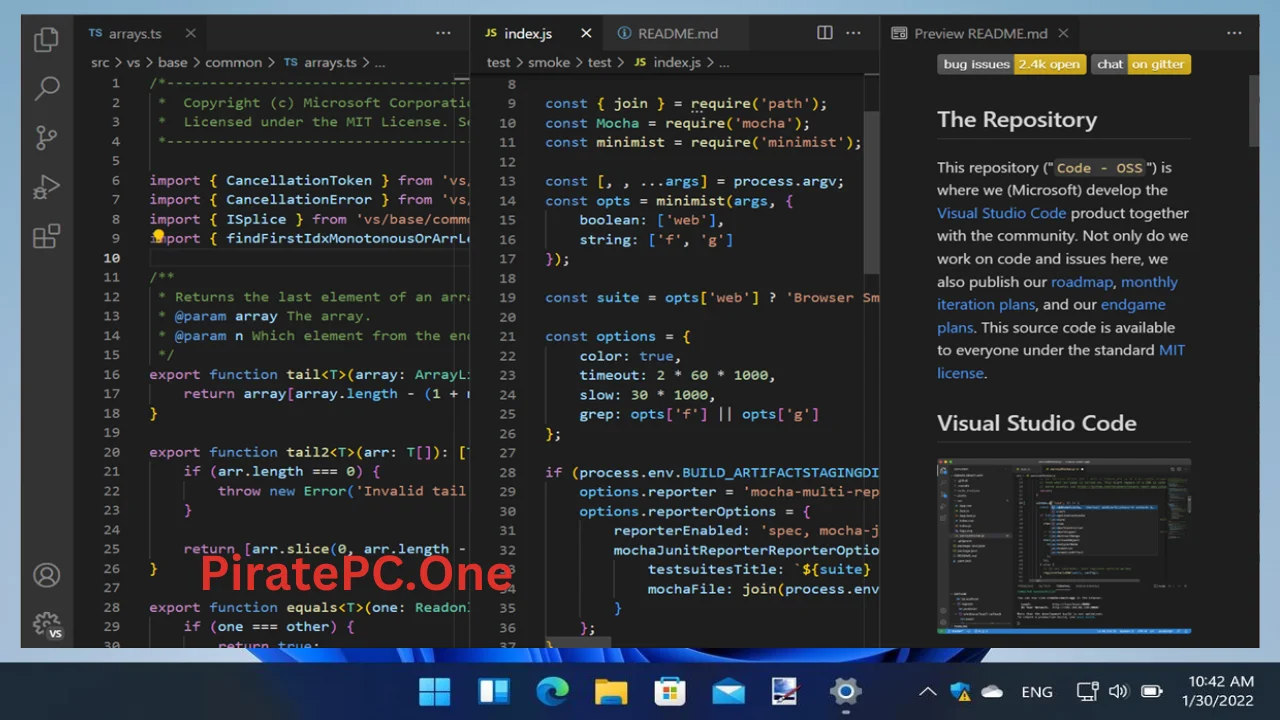This screenshot has height=720, width=1280.
Task: Open More Actions for index.js editor group
Action: click(x=853, y=33)
